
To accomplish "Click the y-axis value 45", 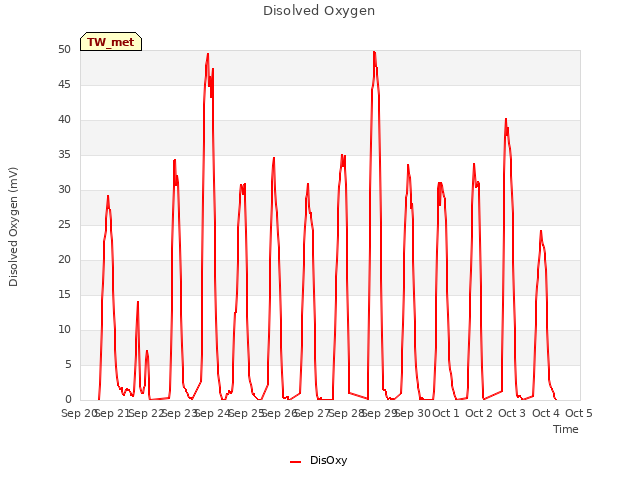I will pos(64,84).
